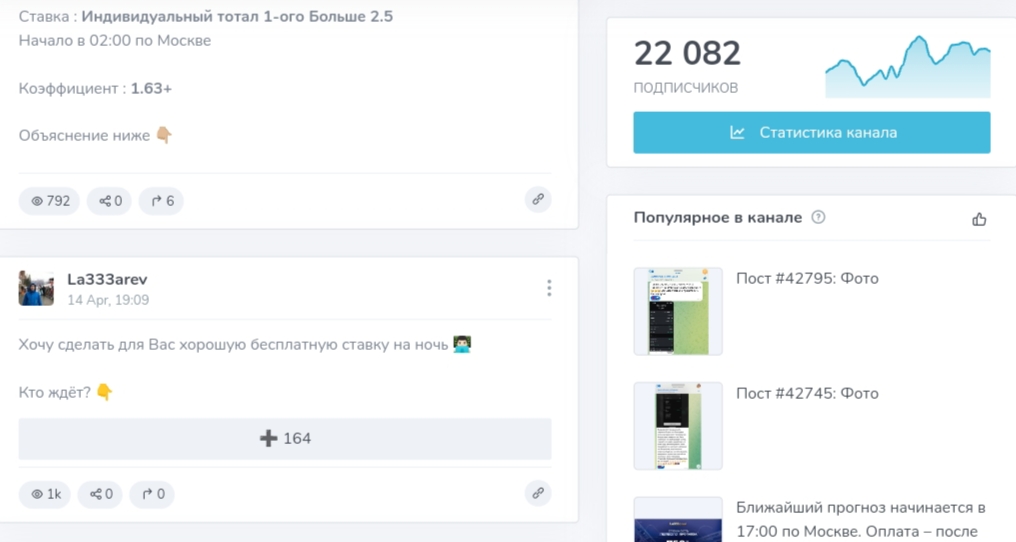Image resolution: width=1016 pixels, height=542 pixels.
Task: Click La333arev channel avatar
Action: tap(36, 288)
